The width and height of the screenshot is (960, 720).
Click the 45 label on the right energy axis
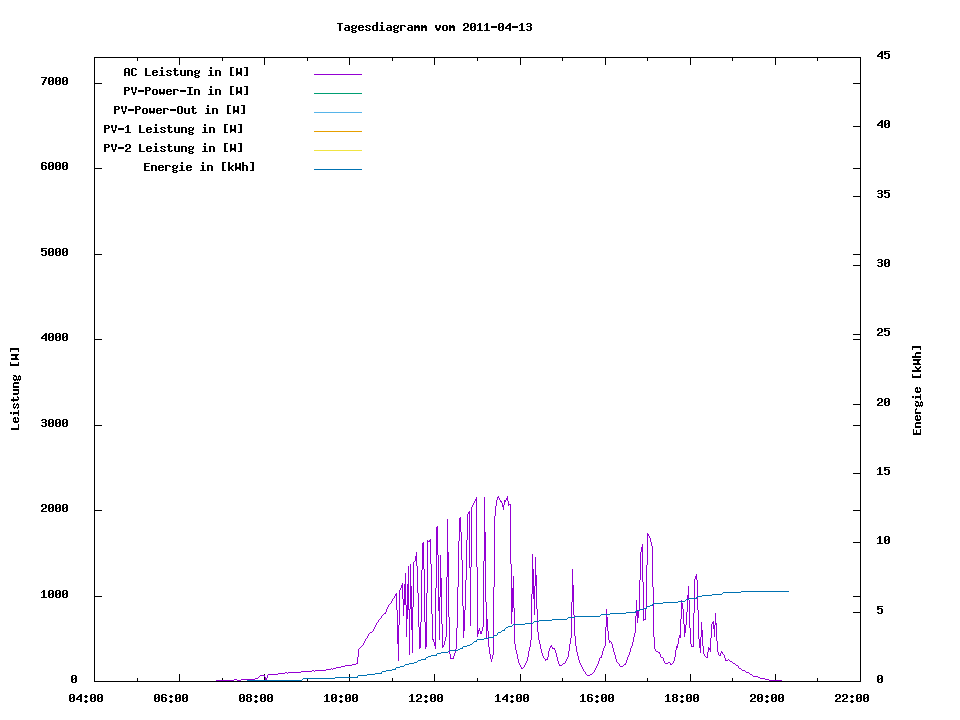click(883, 55)
